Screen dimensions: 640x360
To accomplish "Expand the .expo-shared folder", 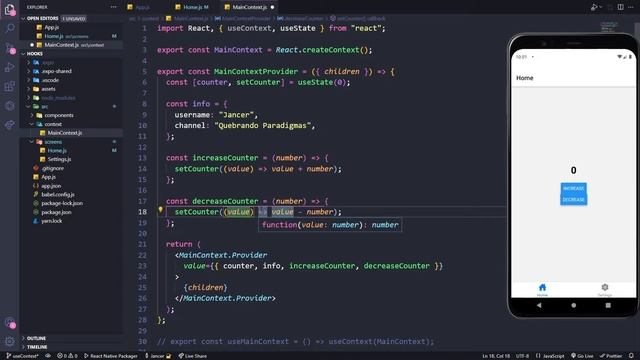I will coord(56,71).
